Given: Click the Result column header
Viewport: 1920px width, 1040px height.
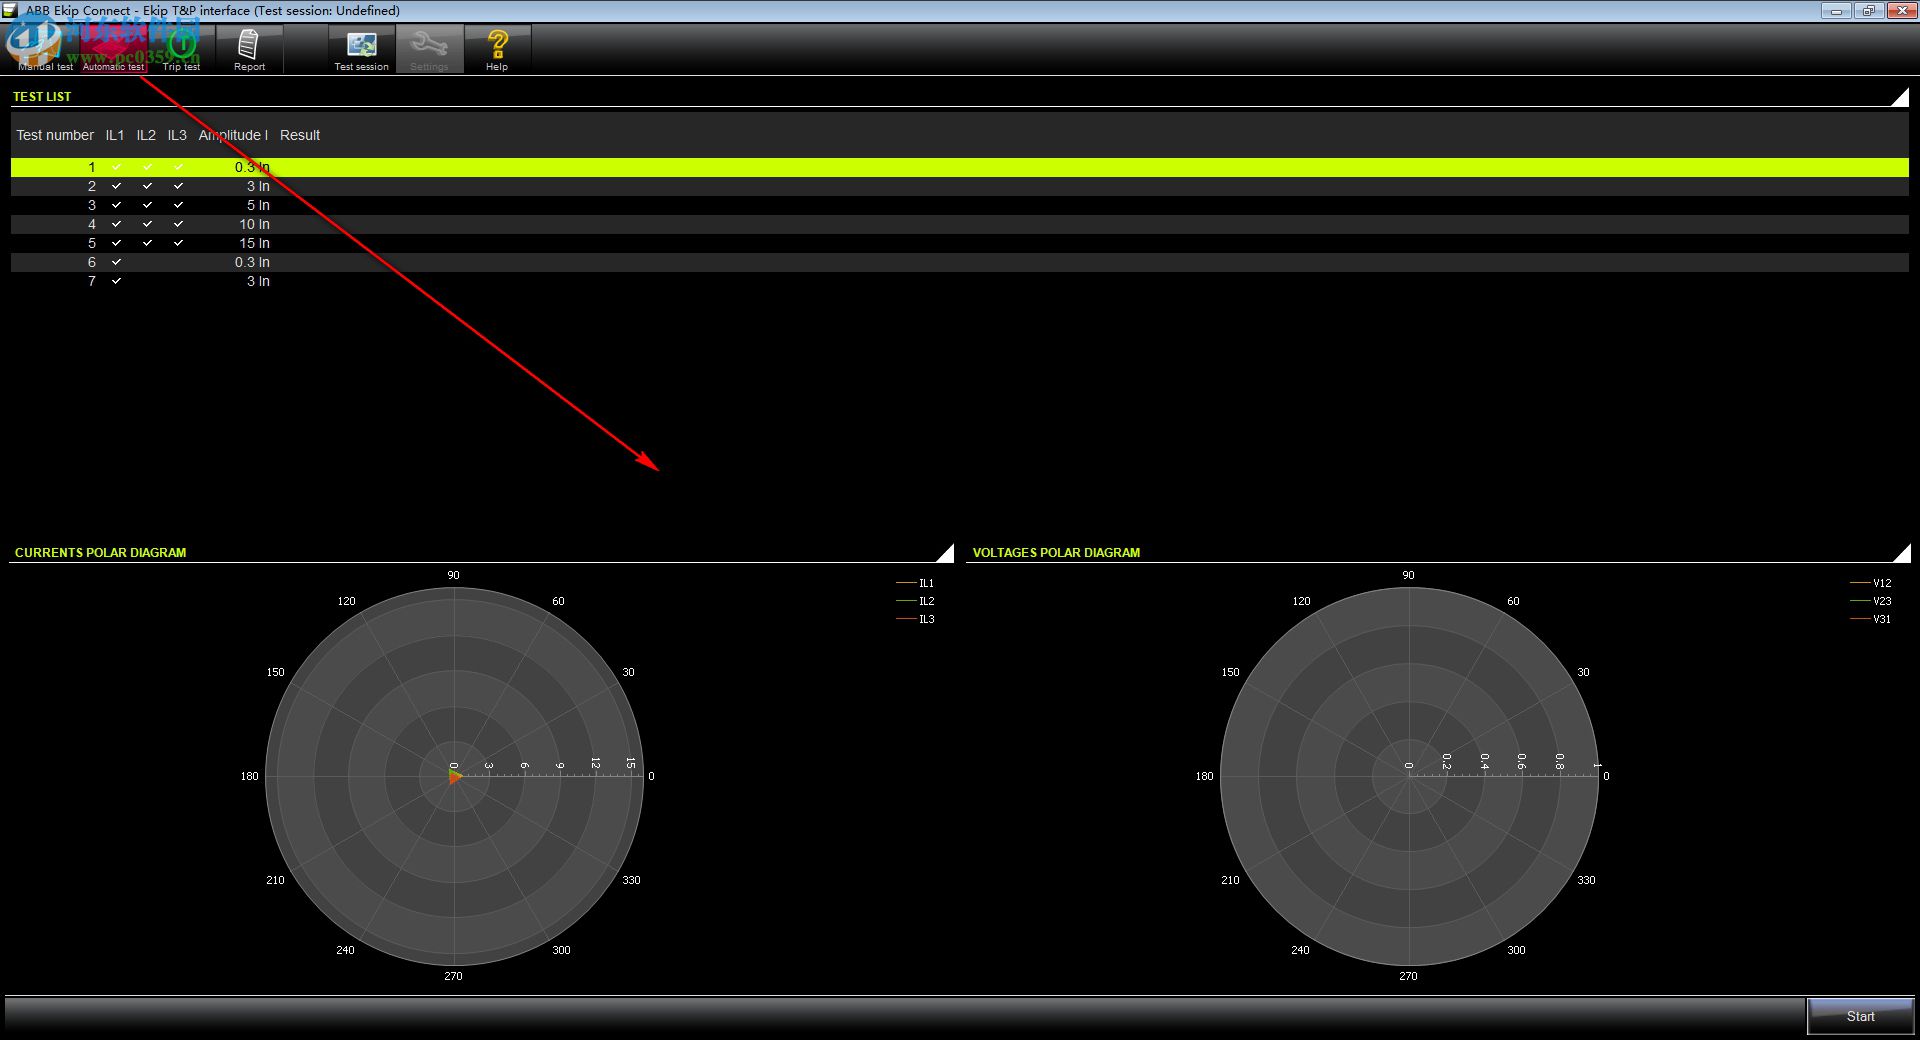Looking at the screenshot, I should (x=300, y=135).
